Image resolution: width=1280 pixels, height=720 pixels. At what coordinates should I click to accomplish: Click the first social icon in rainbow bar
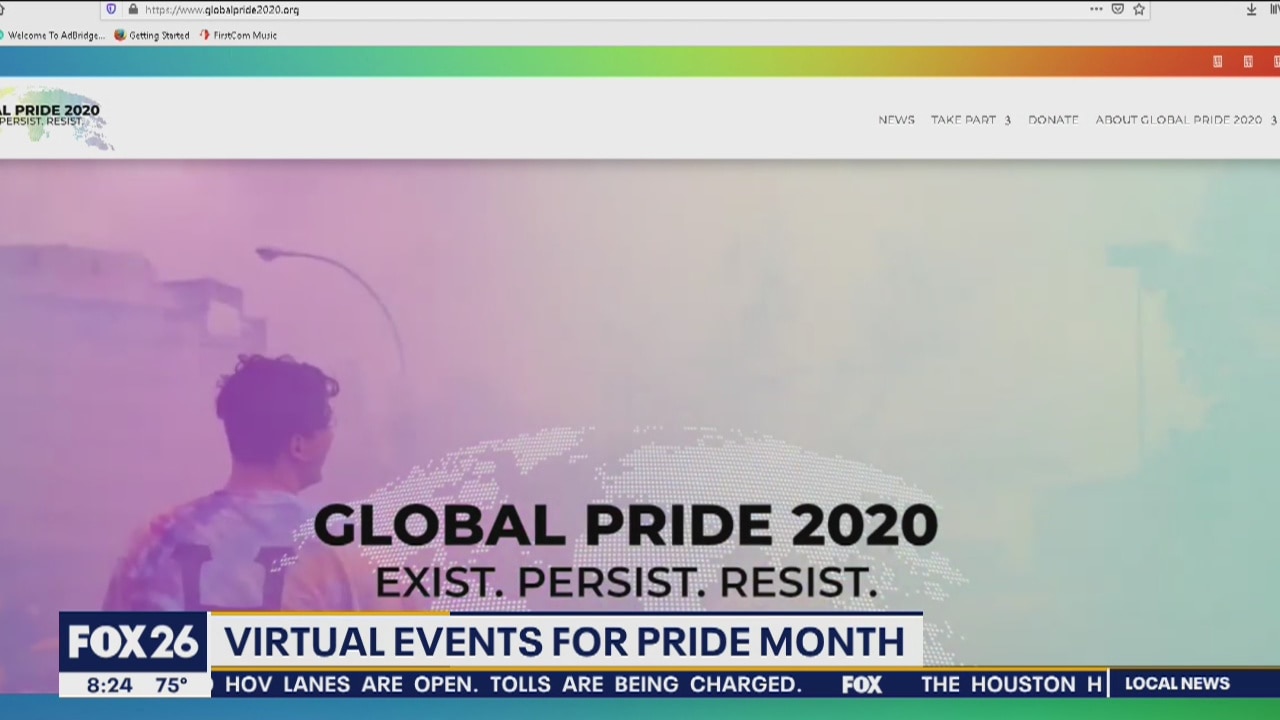click(x=1217, y=61)
